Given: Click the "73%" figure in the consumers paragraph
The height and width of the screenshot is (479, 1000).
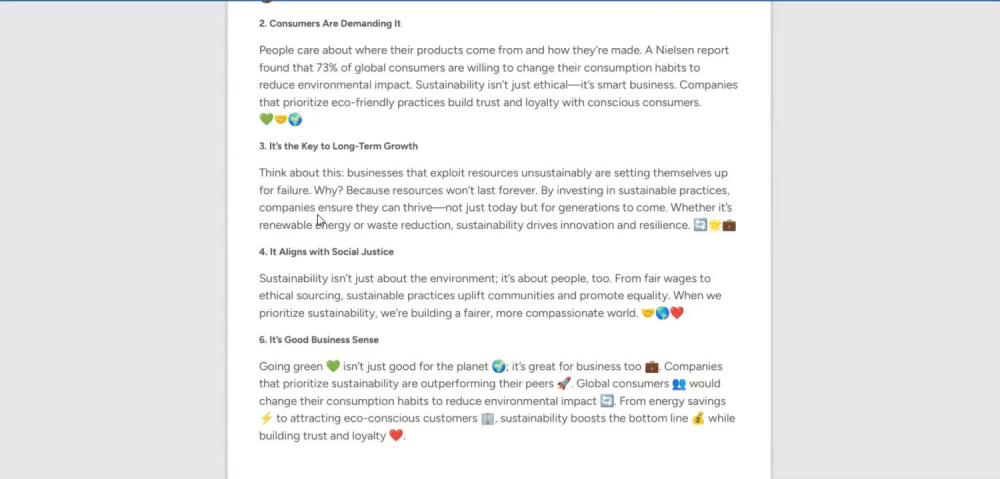Looking at the screenshot, I should click(x=328, y=68).
